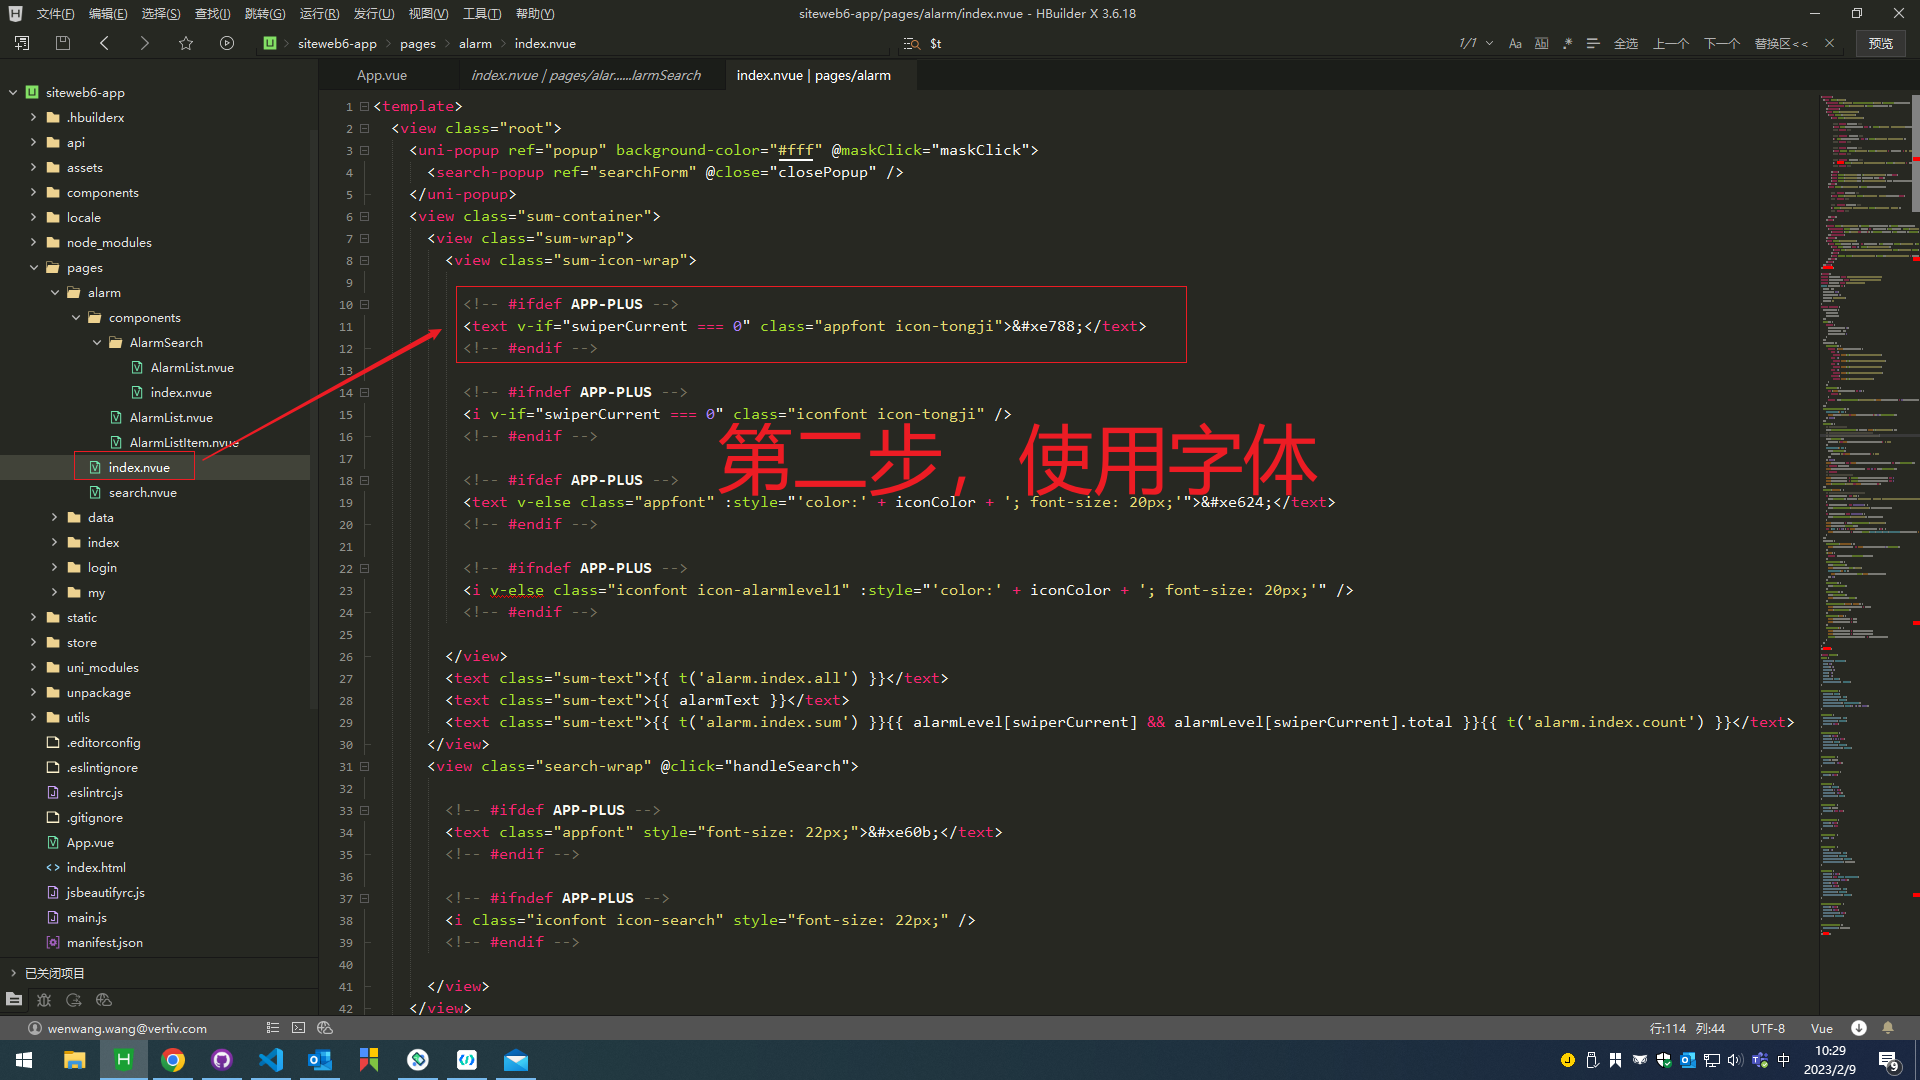Open Windows Start menu
The height and width of the screenshot is (1080, 1920).
[x=24, y=1060]
